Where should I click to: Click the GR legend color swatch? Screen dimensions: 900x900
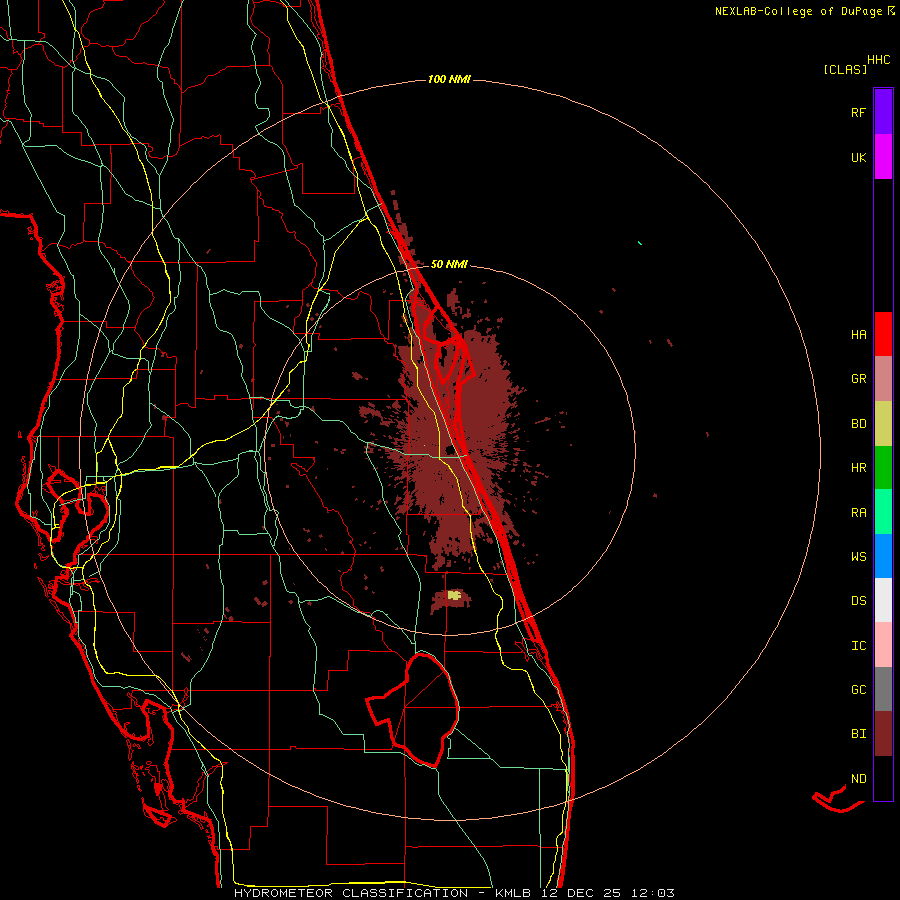(x=883, y=379)
